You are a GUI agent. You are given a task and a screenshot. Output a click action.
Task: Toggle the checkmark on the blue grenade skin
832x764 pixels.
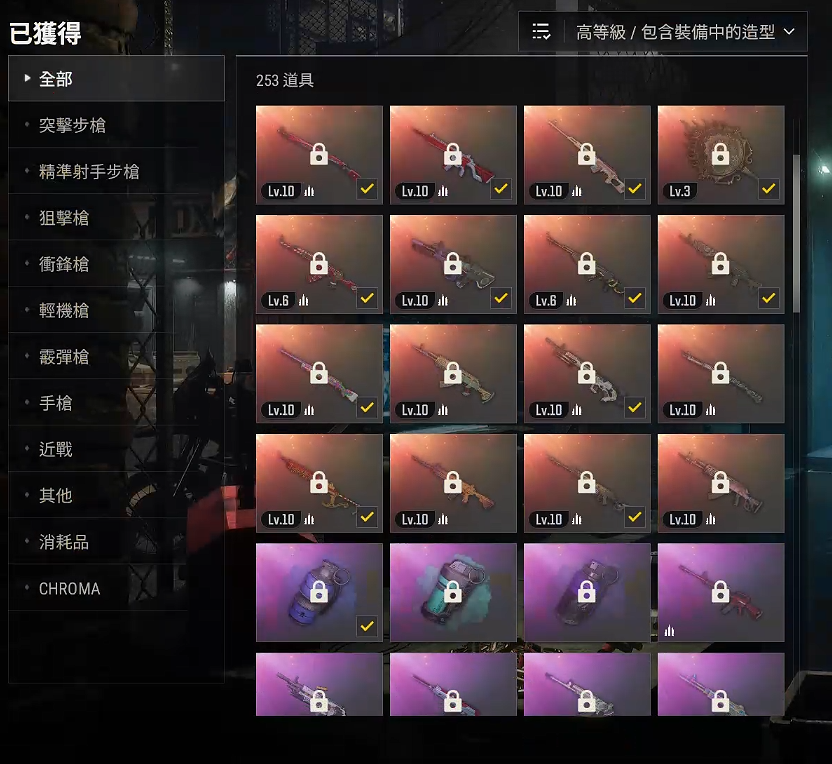367,626
